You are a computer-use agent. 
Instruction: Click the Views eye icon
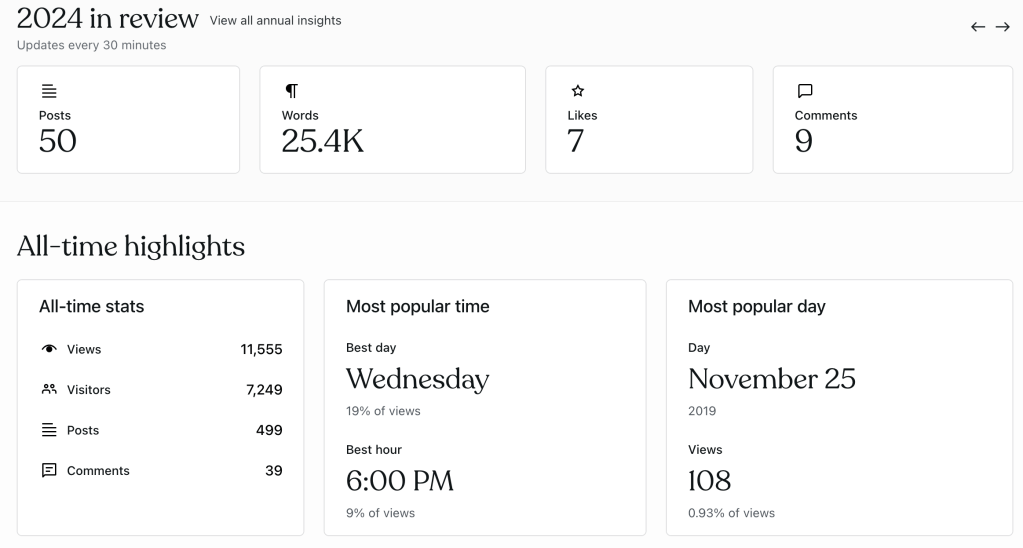(49, 349)
